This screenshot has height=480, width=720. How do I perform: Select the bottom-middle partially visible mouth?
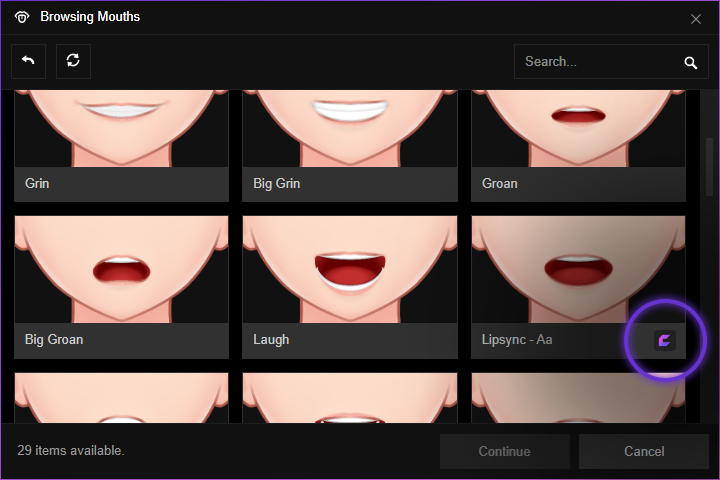click(x=349, y=398)
